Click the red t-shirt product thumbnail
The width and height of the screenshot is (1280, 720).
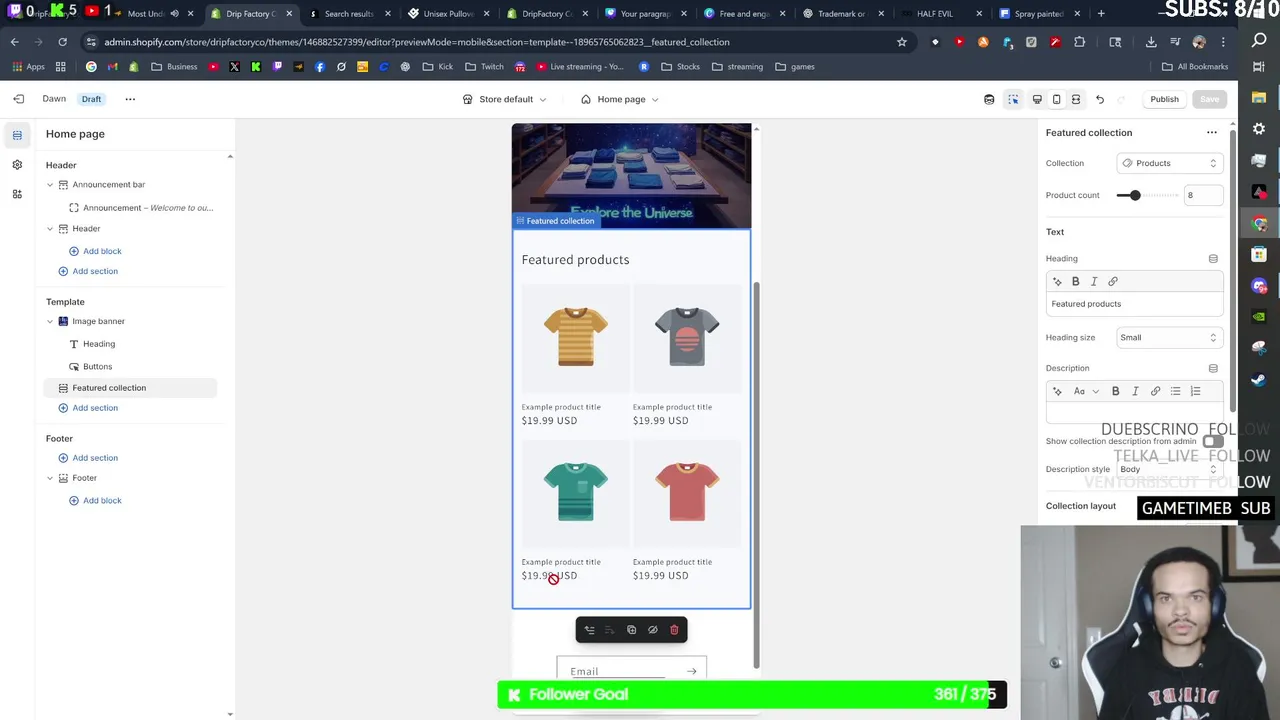point(687,493)
